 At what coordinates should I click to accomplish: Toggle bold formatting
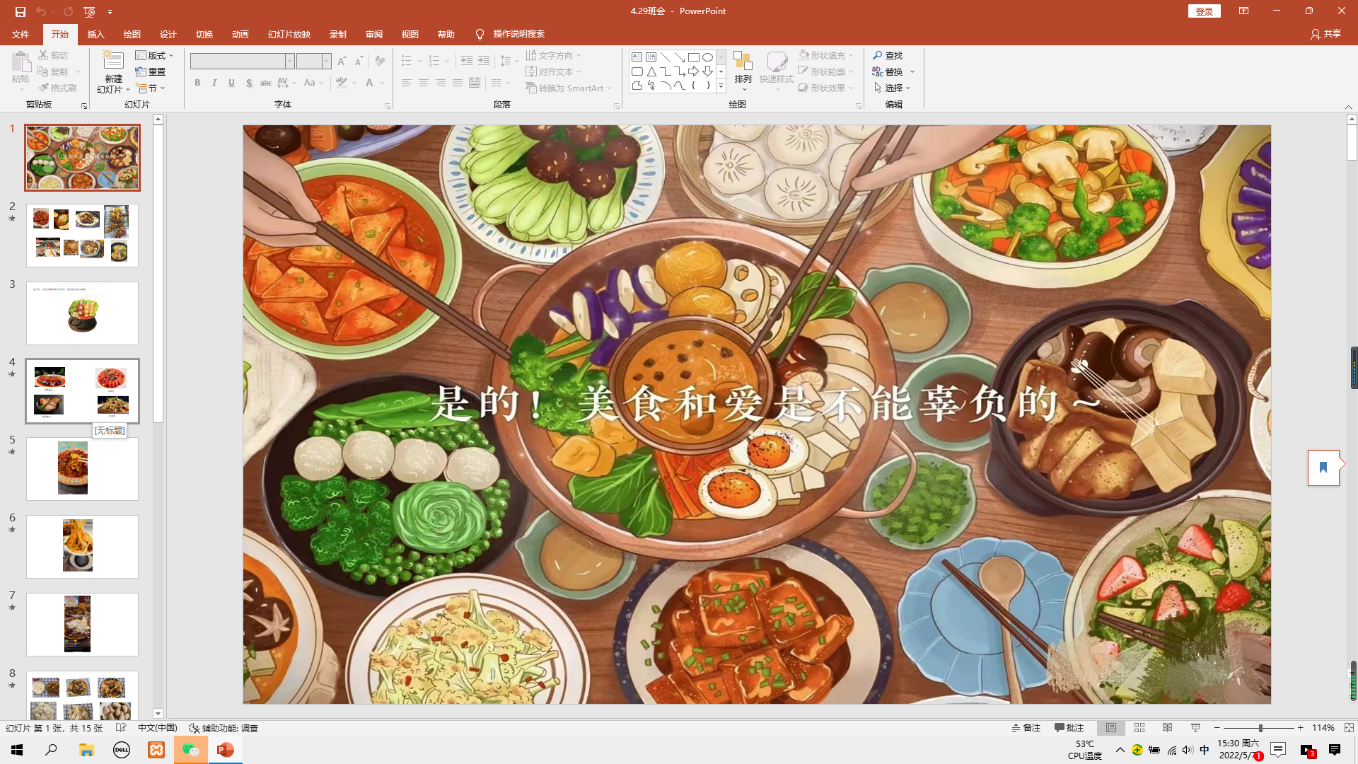[x=197, y=83]
